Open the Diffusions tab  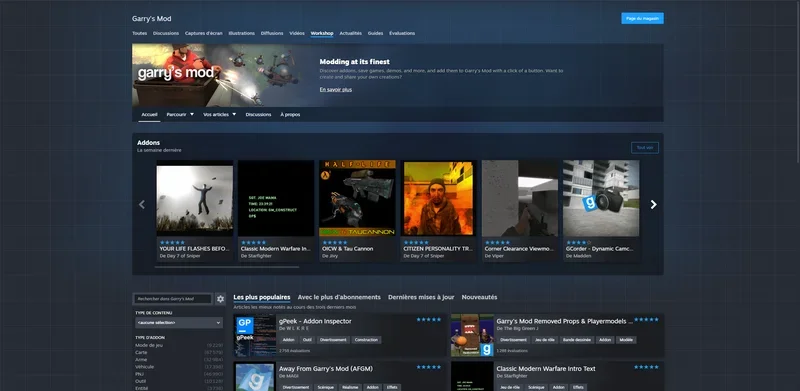pyautogui.click(x=272, y=33)
